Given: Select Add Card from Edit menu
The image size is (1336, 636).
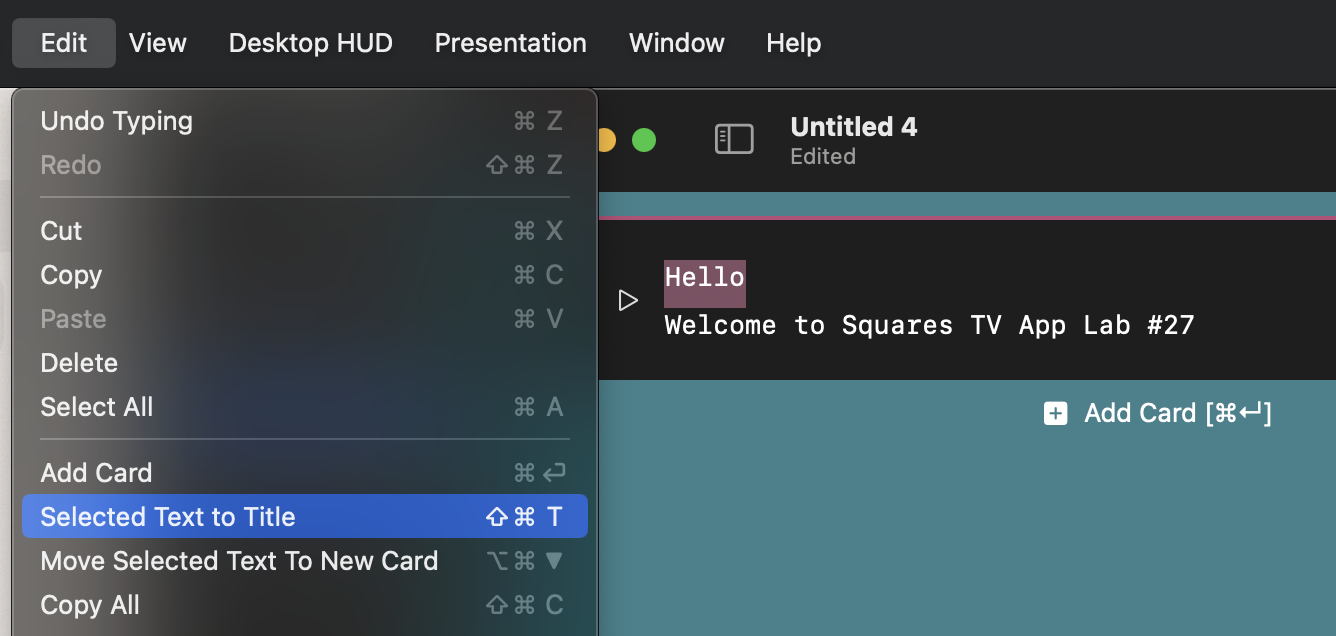Looking at the screenshot, I should [x=96, y=473].
